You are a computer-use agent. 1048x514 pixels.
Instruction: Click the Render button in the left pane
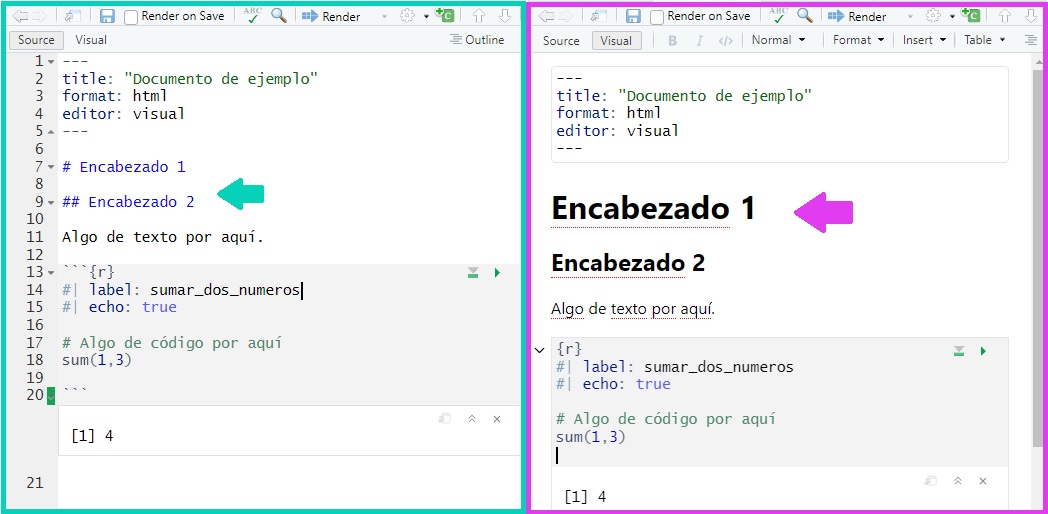point(332,16)
